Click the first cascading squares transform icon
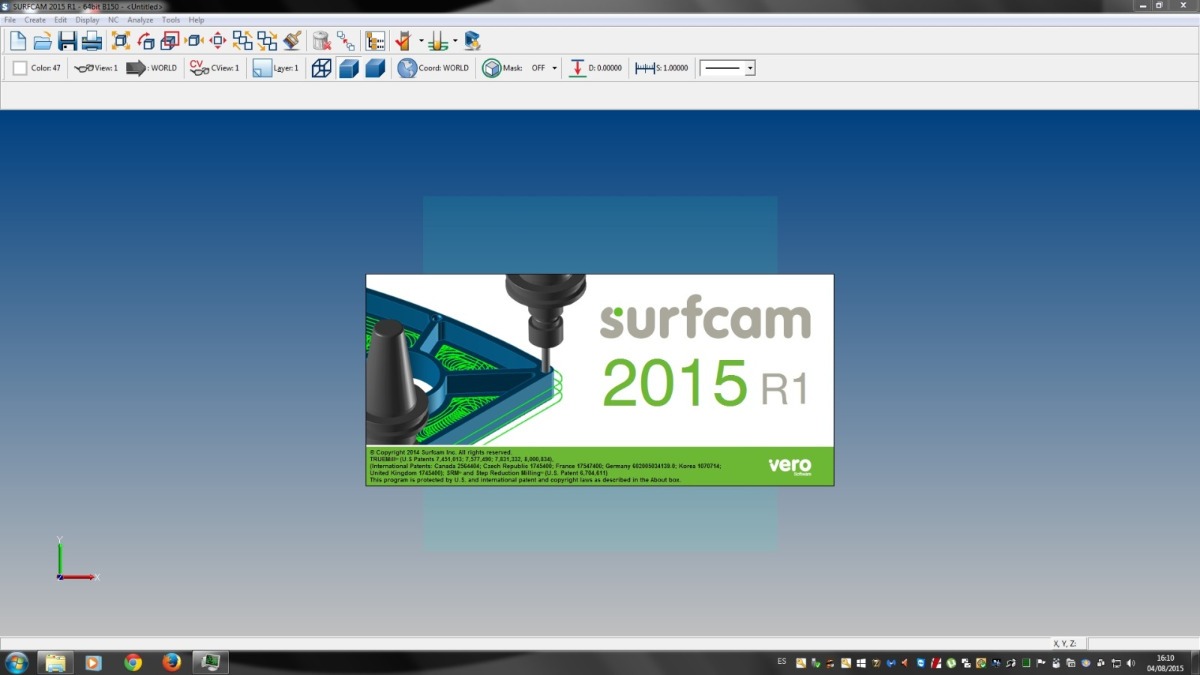This screenshot has width=1200, height=675. coord(243,41)
